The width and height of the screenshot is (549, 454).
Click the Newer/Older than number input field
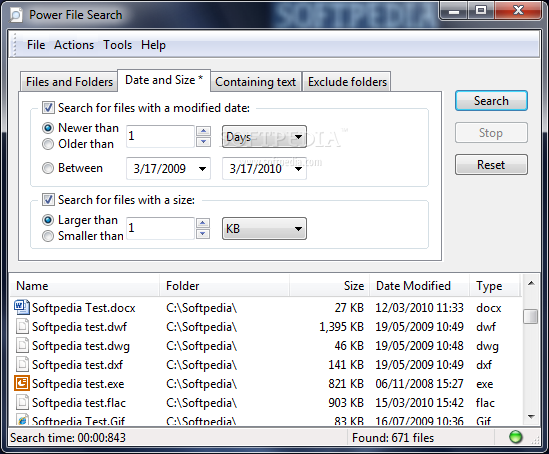(x=160, y=137)
